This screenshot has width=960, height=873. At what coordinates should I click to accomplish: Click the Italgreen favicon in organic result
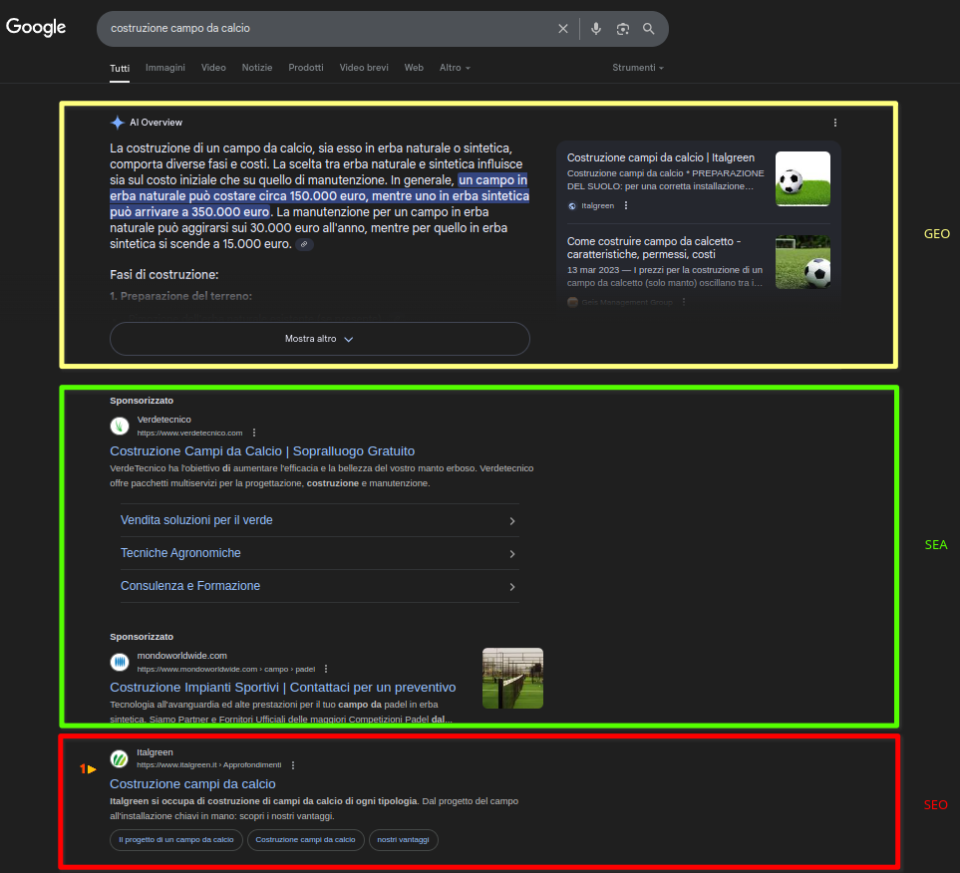119,759
